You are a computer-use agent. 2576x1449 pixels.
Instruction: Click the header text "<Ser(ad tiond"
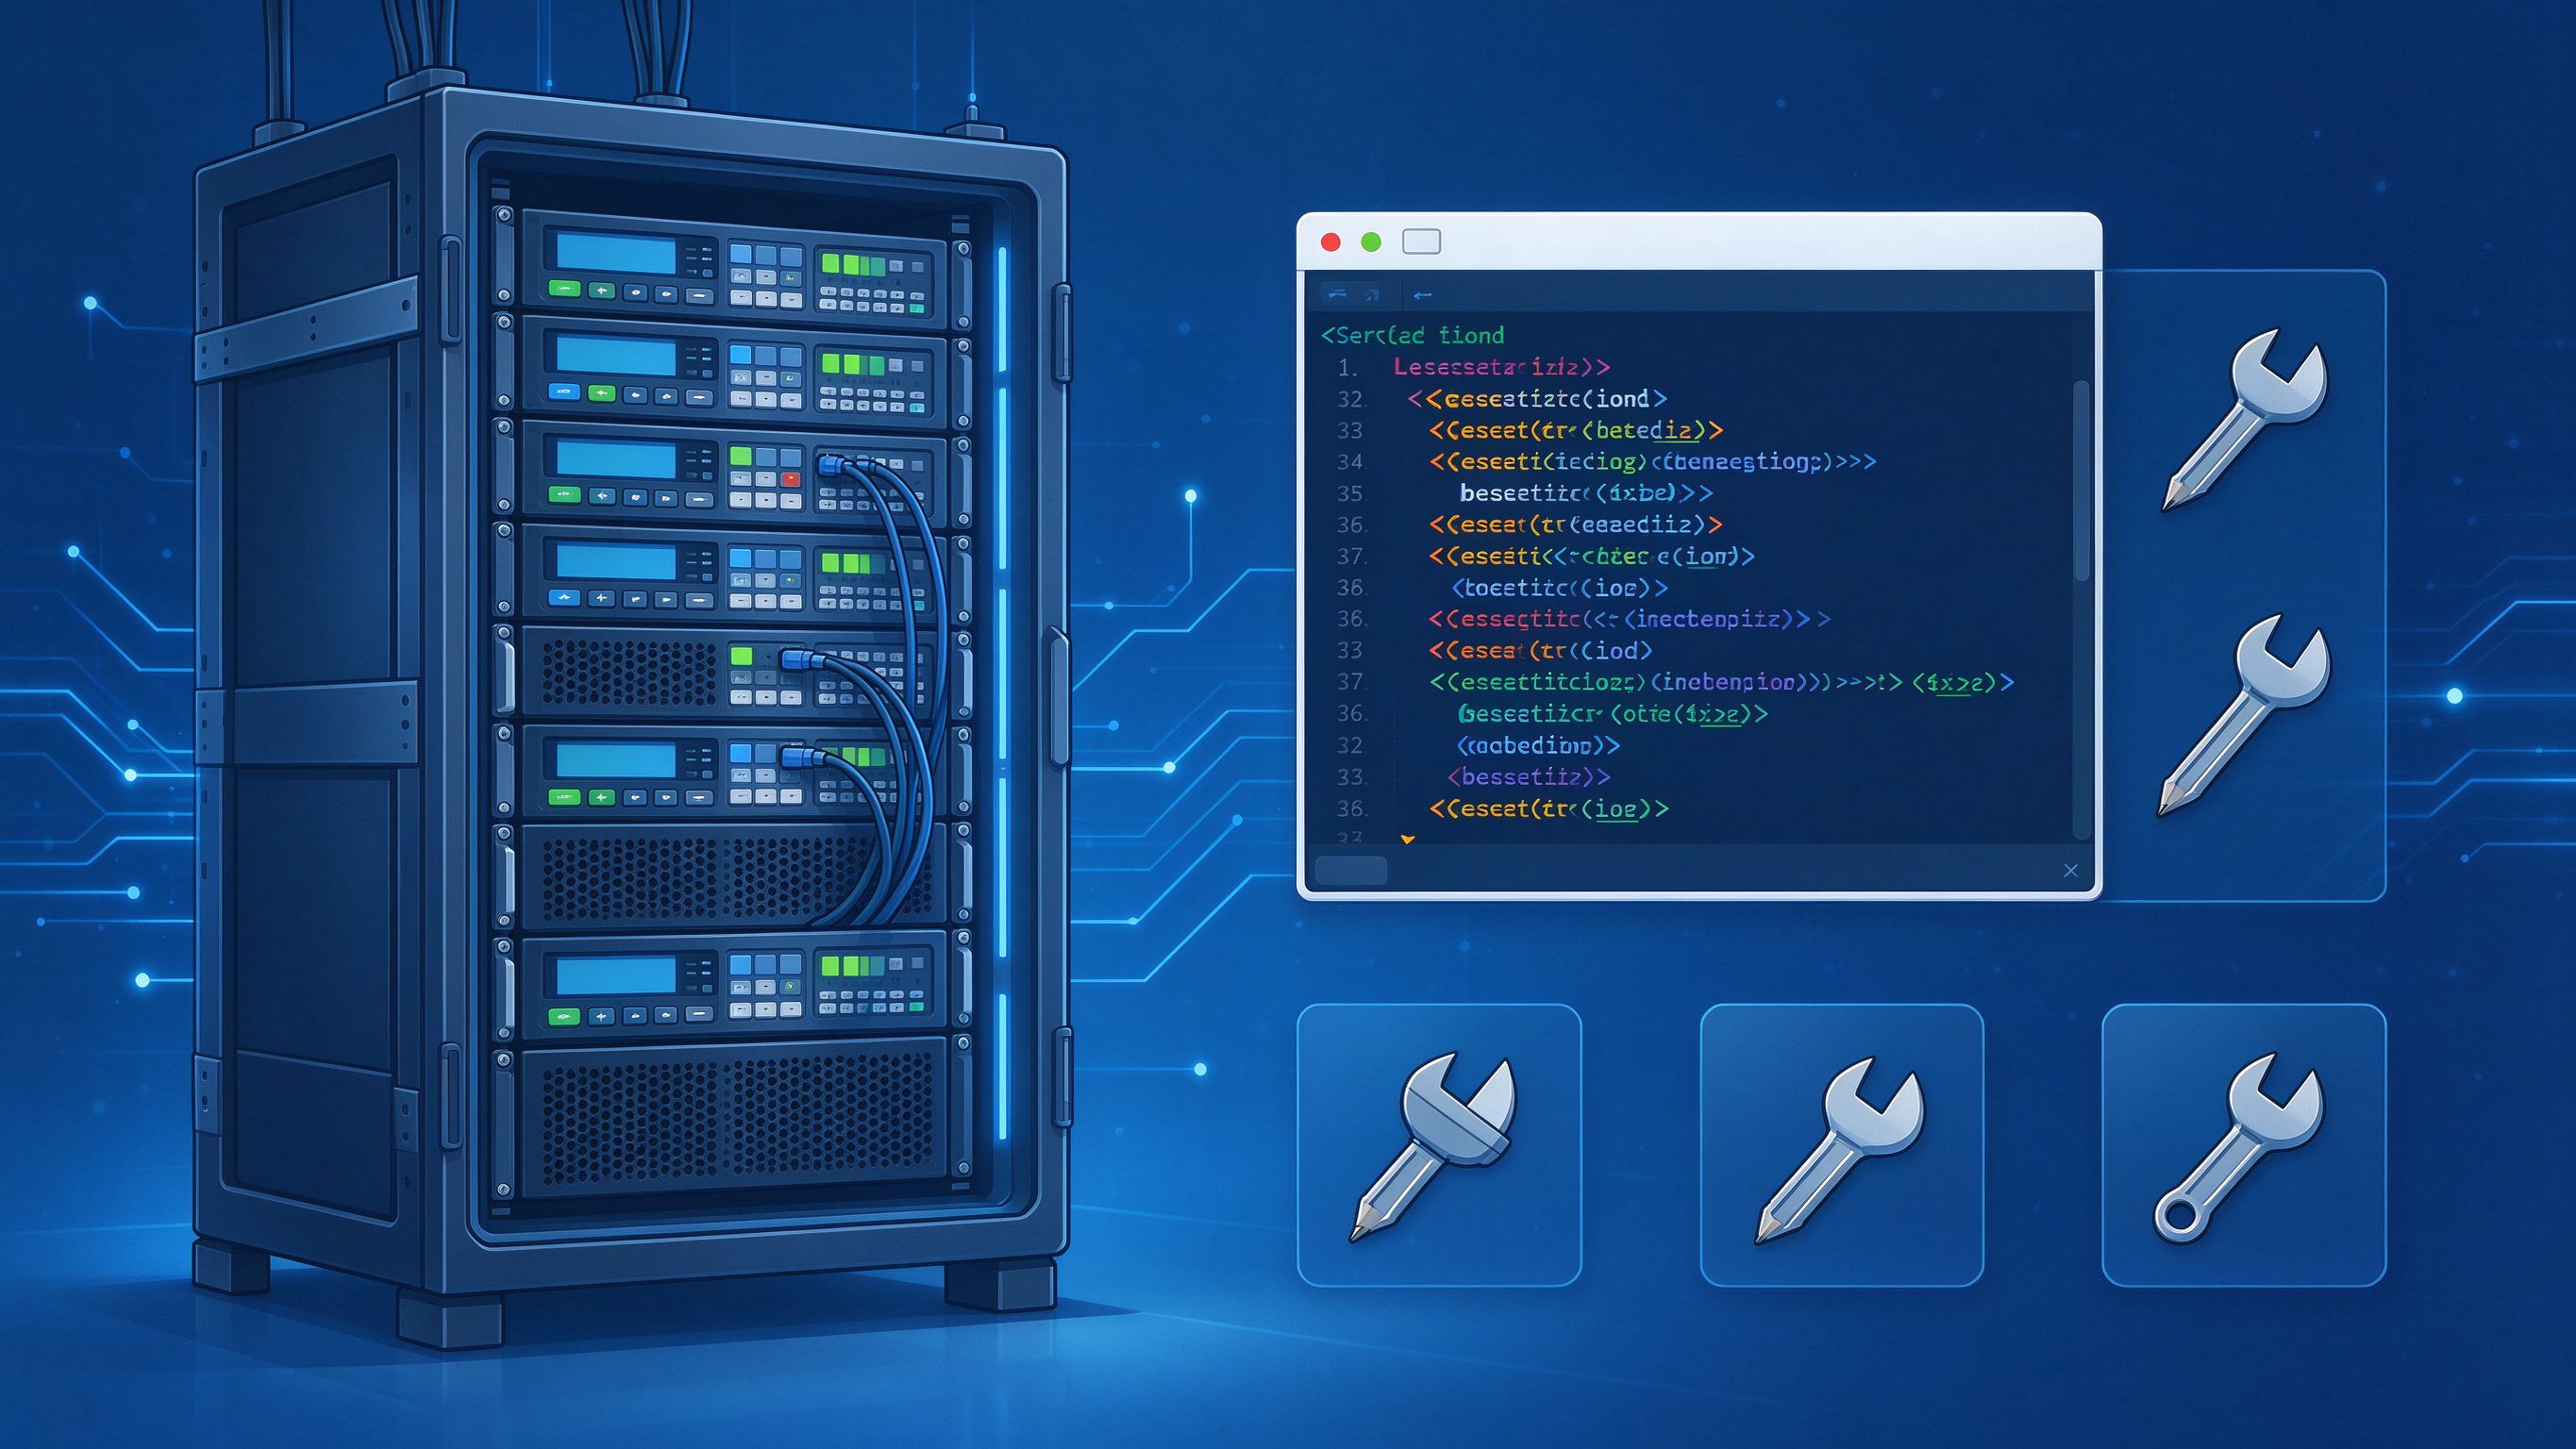(1412, 335)
